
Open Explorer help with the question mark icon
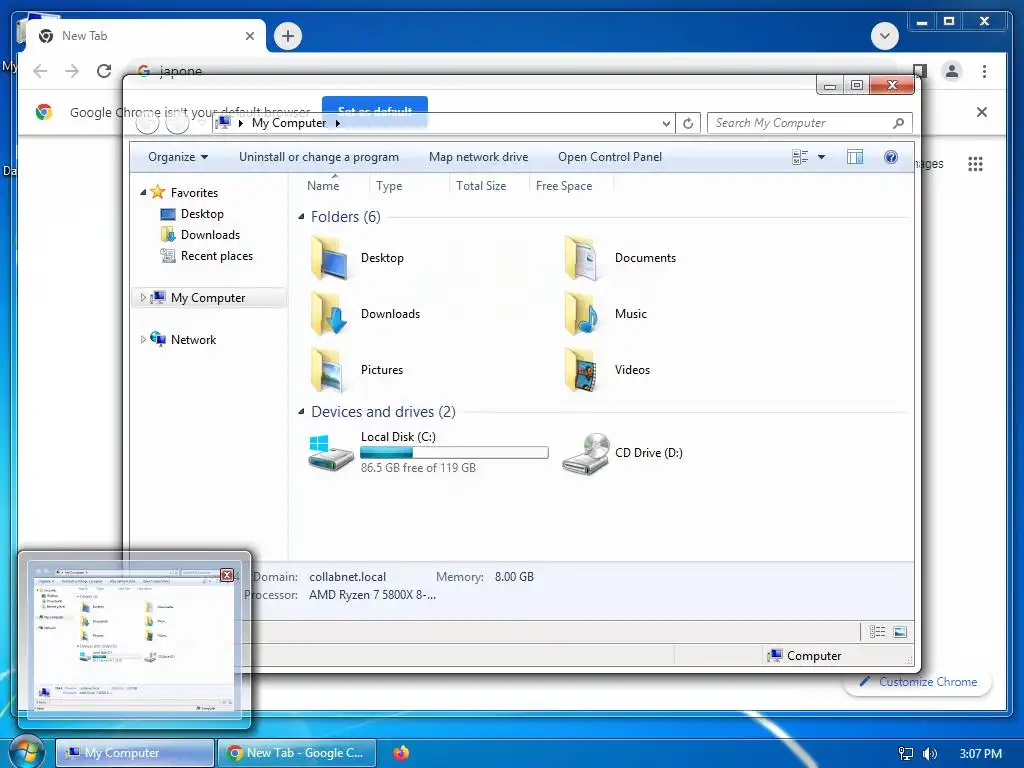[x=891, y=157]
